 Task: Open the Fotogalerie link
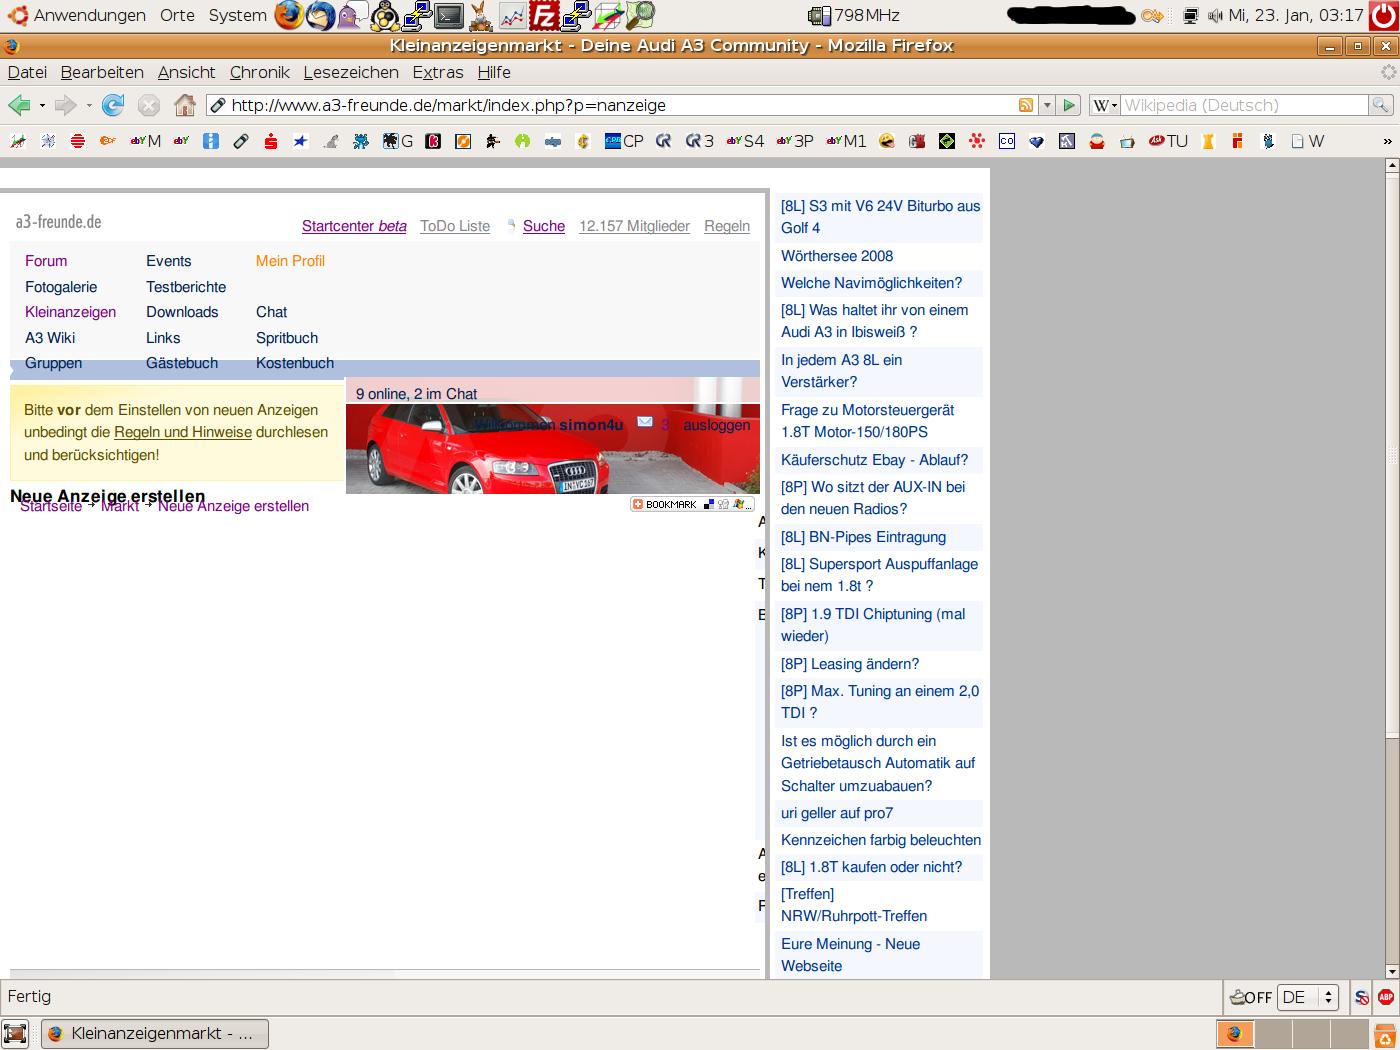point(61,287)
